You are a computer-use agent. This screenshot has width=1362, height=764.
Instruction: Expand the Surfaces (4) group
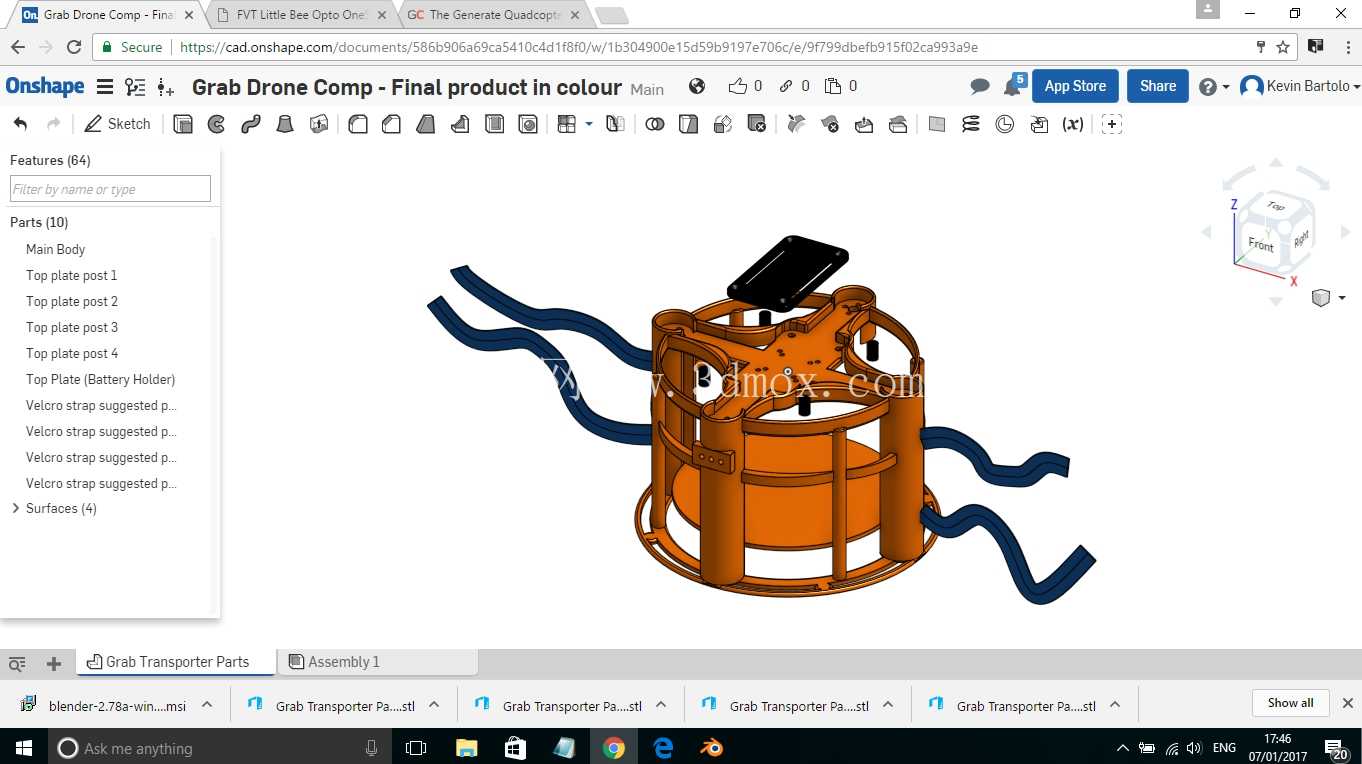[15, 508]
